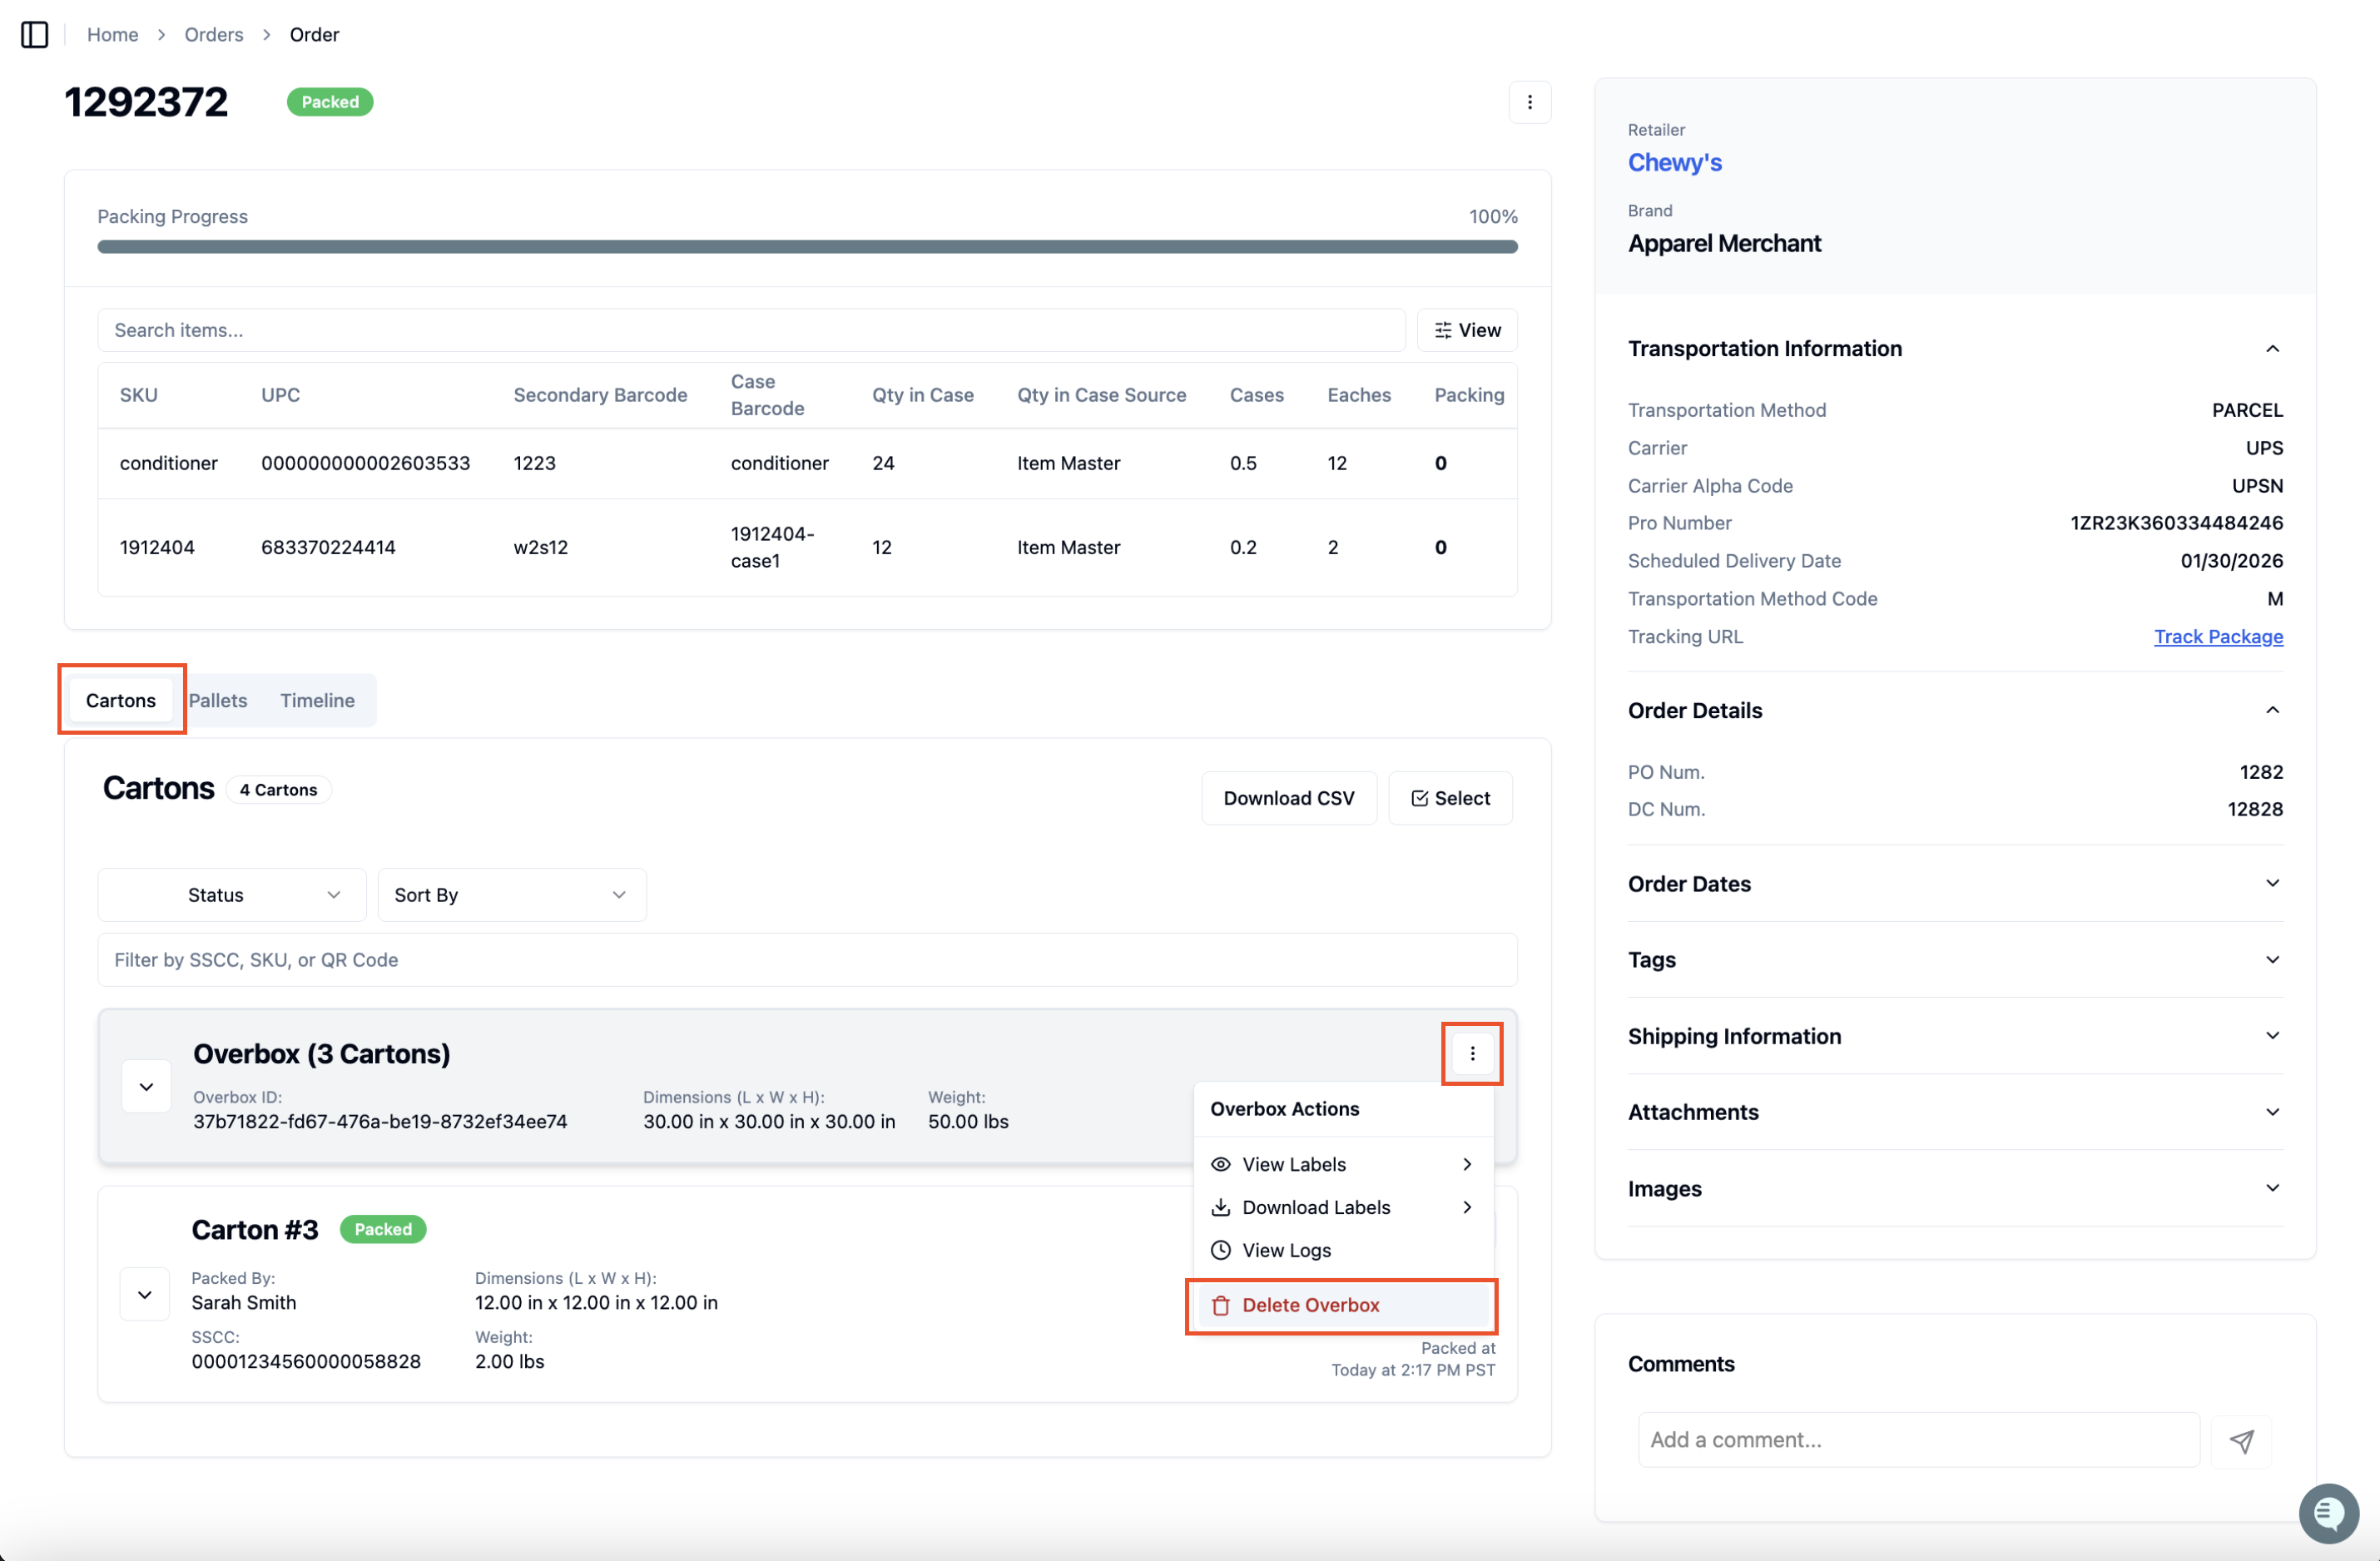
Task: Open Download Labels submenu
Action: coord(1343,1207)
